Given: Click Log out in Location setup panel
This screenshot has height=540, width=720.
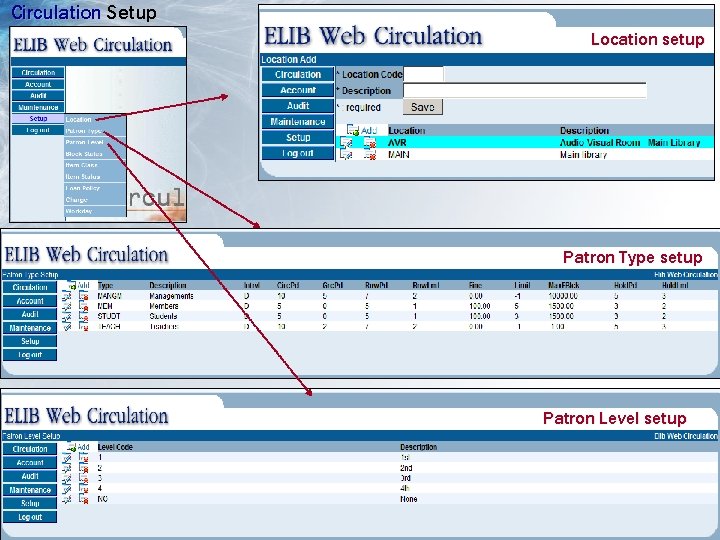Looking at the screenshot, I should click(298, 153).
